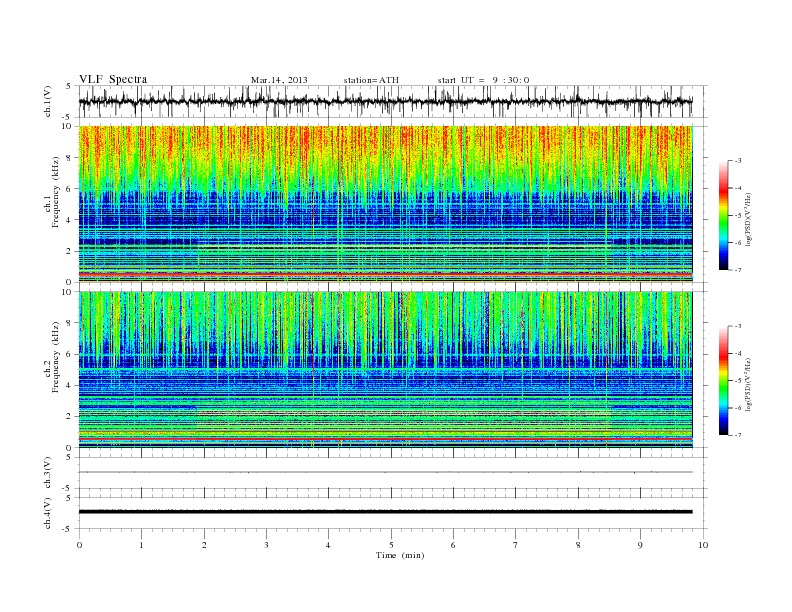Viewport: 792px width, 612px height.
Task: Click the ch.1 'Frequency (kHz)' axis label
Action: [56, 192]
